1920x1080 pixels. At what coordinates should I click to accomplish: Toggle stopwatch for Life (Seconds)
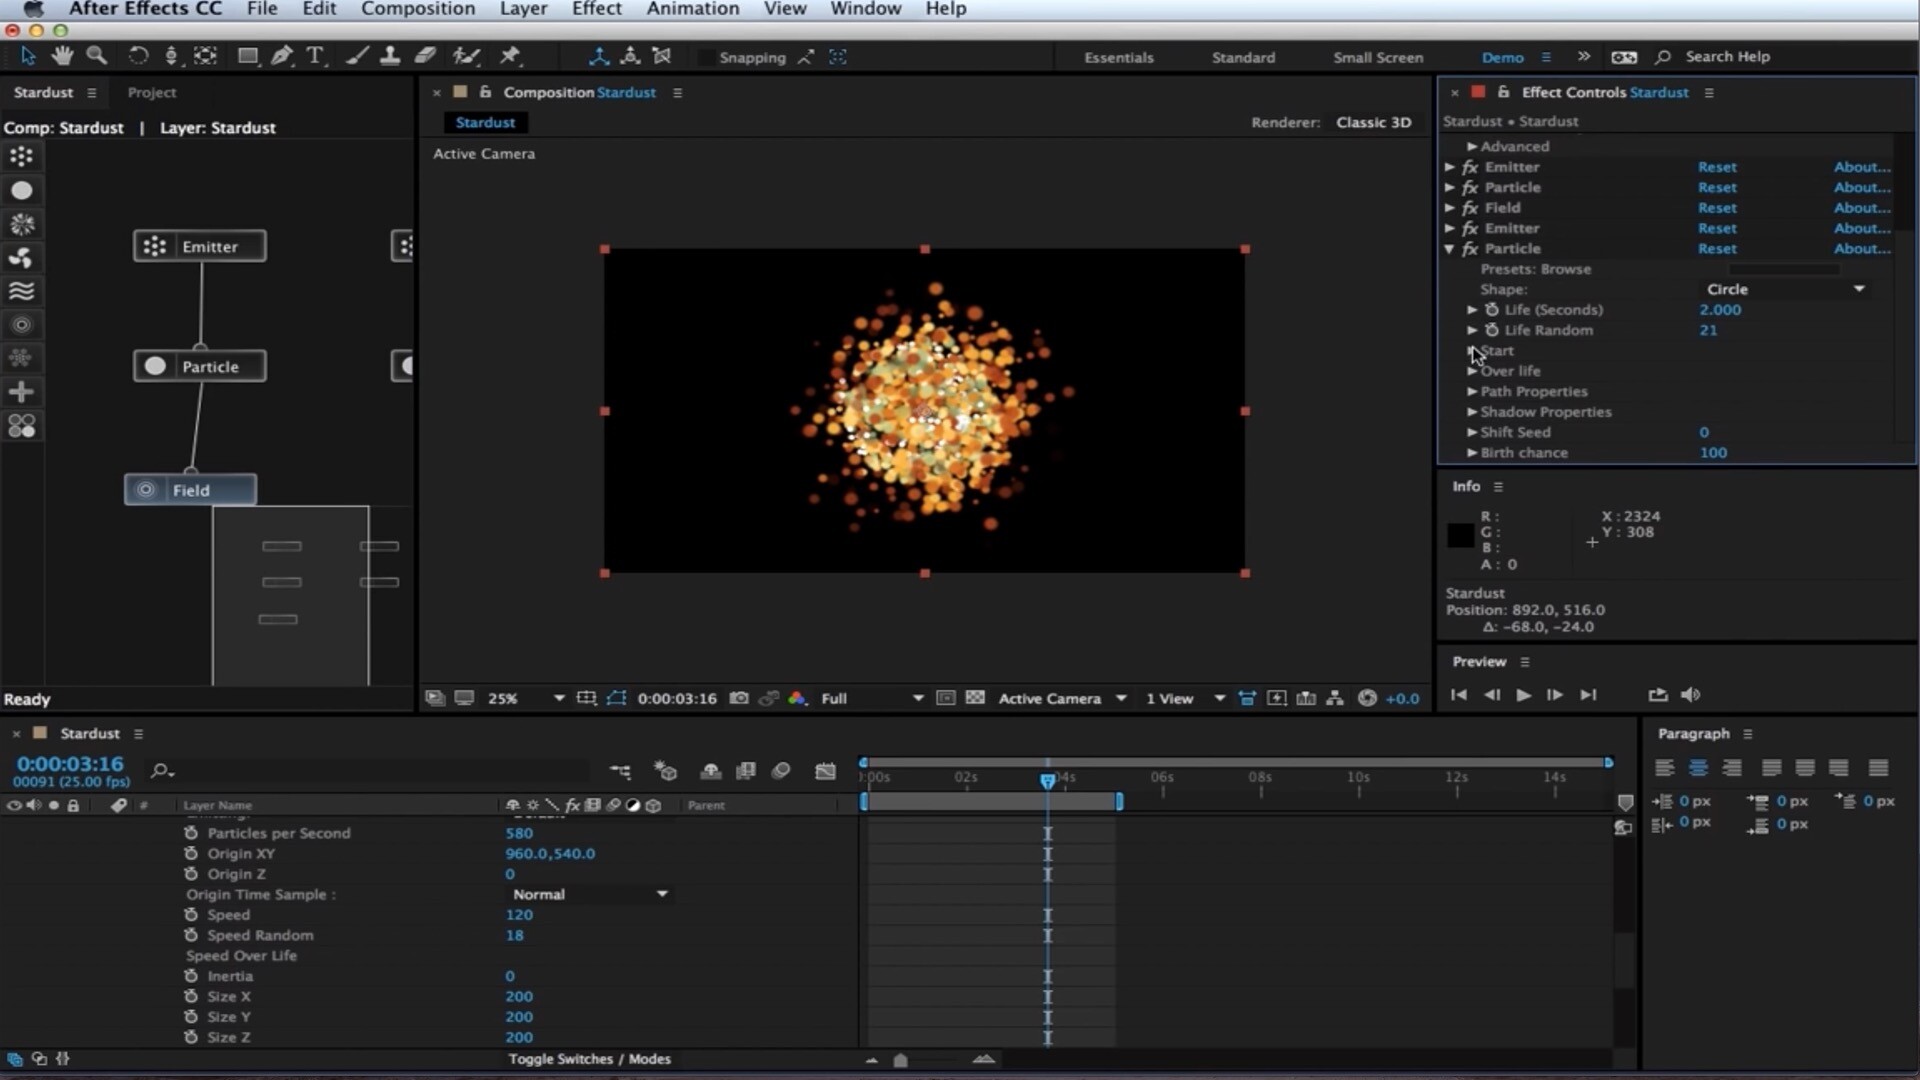(x=1492, y=310)
